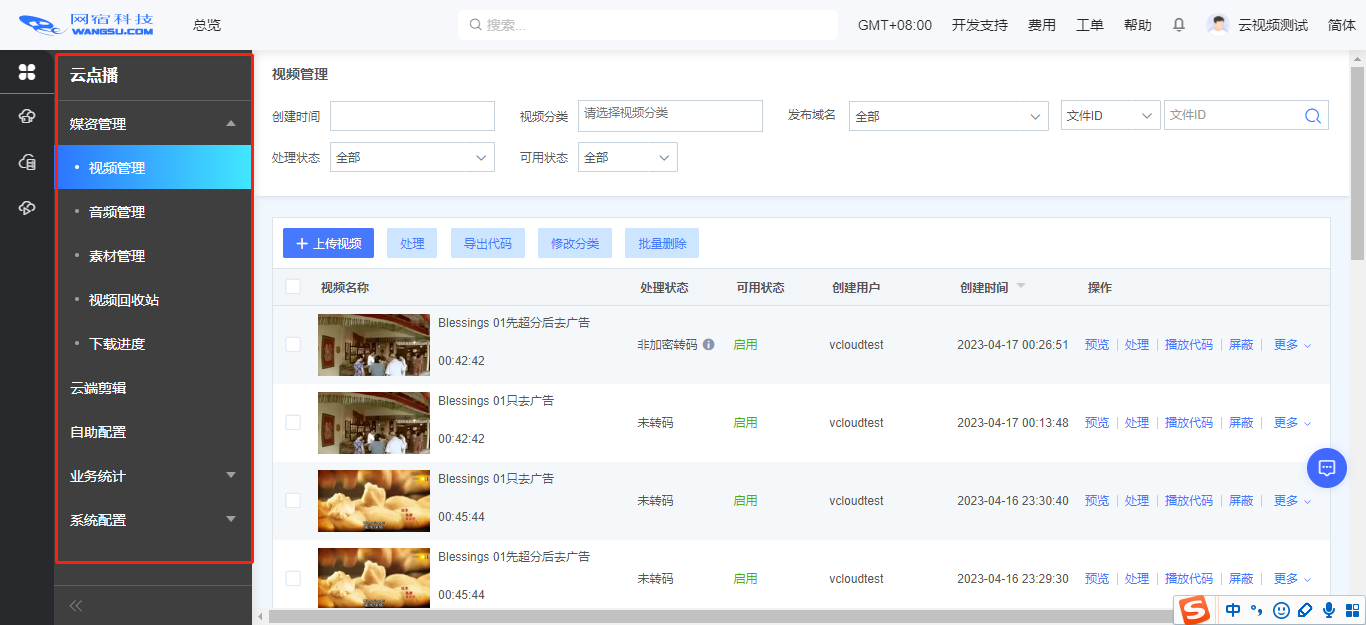1366x625 pixels.
Task: Open the 视频回收站 sidebar item
Action: pyautogui.click(x=153, y=300)
